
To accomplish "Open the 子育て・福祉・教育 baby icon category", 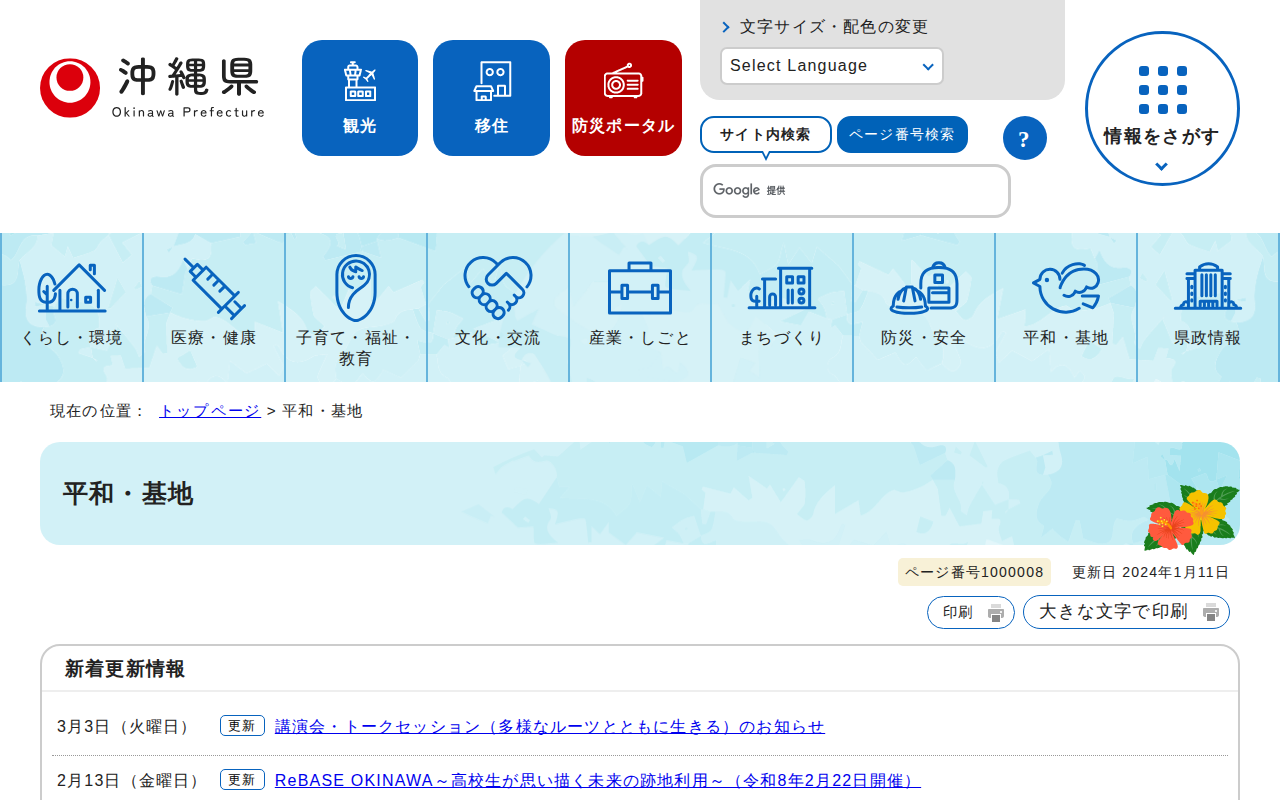I will (x=356, y=307).
